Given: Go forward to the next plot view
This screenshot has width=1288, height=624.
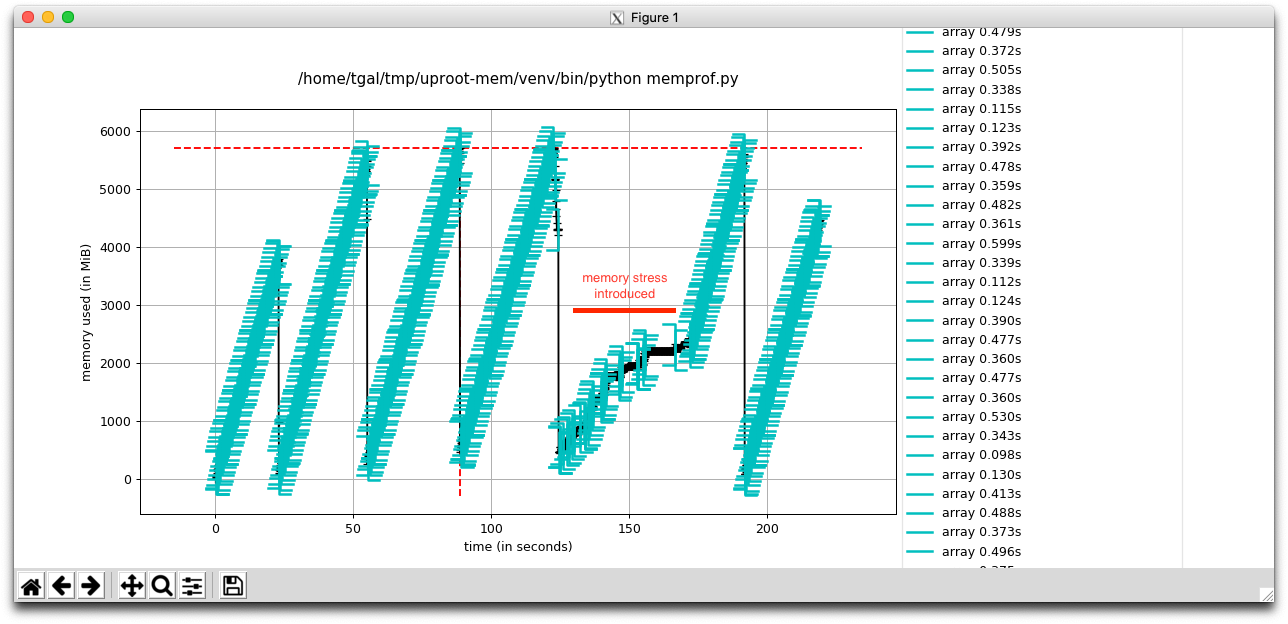Looking at the screenshot, I should tap(89, 586).
